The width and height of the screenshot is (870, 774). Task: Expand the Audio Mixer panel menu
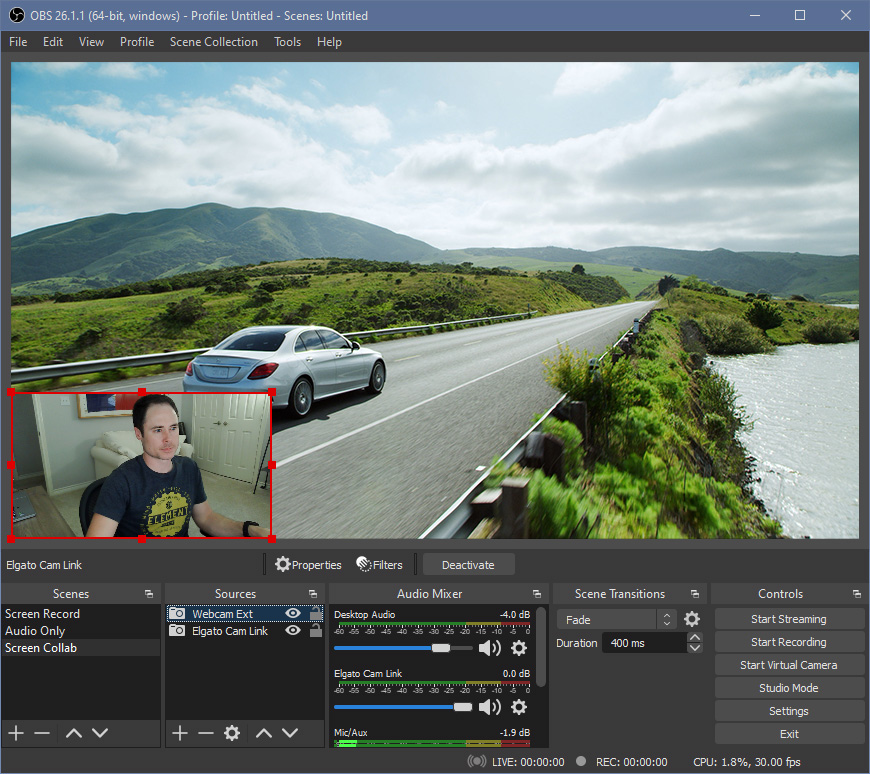pyautogui.click(x=537, y=593)
